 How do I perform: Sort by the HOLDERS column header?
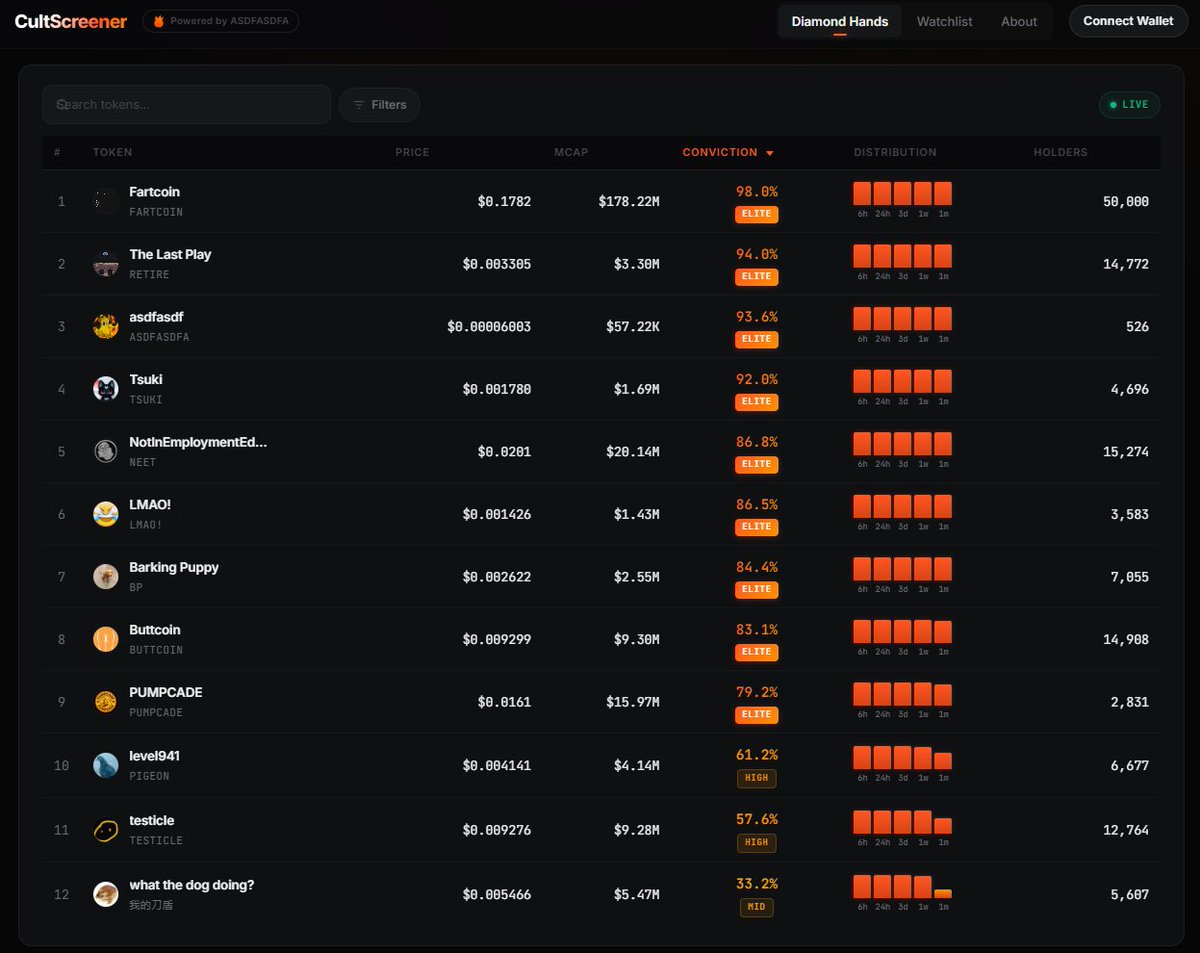[1060, 152]
